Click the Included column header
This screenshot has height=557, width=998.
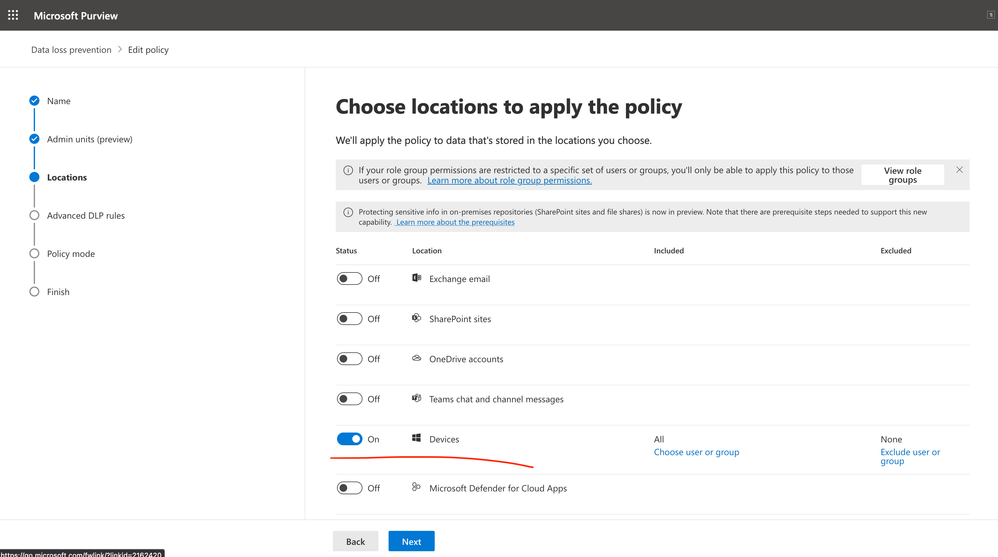(669, 251)
